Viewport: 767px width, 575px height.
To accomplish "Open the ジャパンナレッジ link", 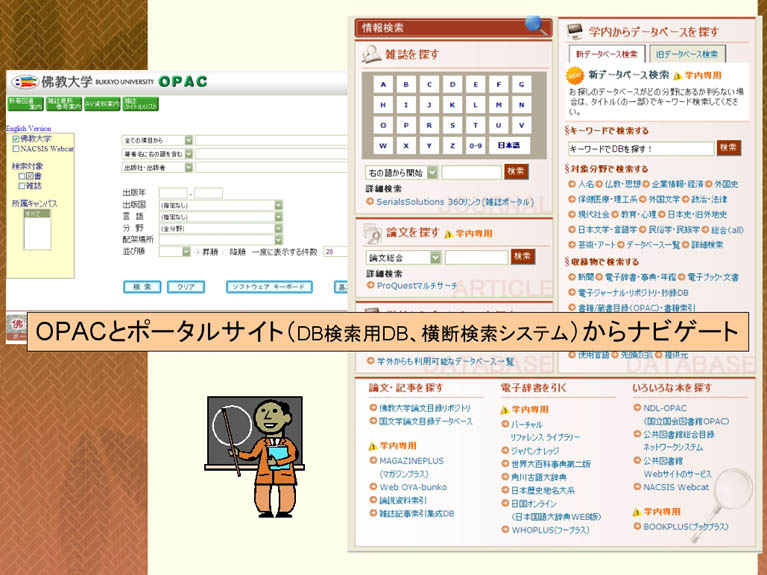I will point(535,451).
